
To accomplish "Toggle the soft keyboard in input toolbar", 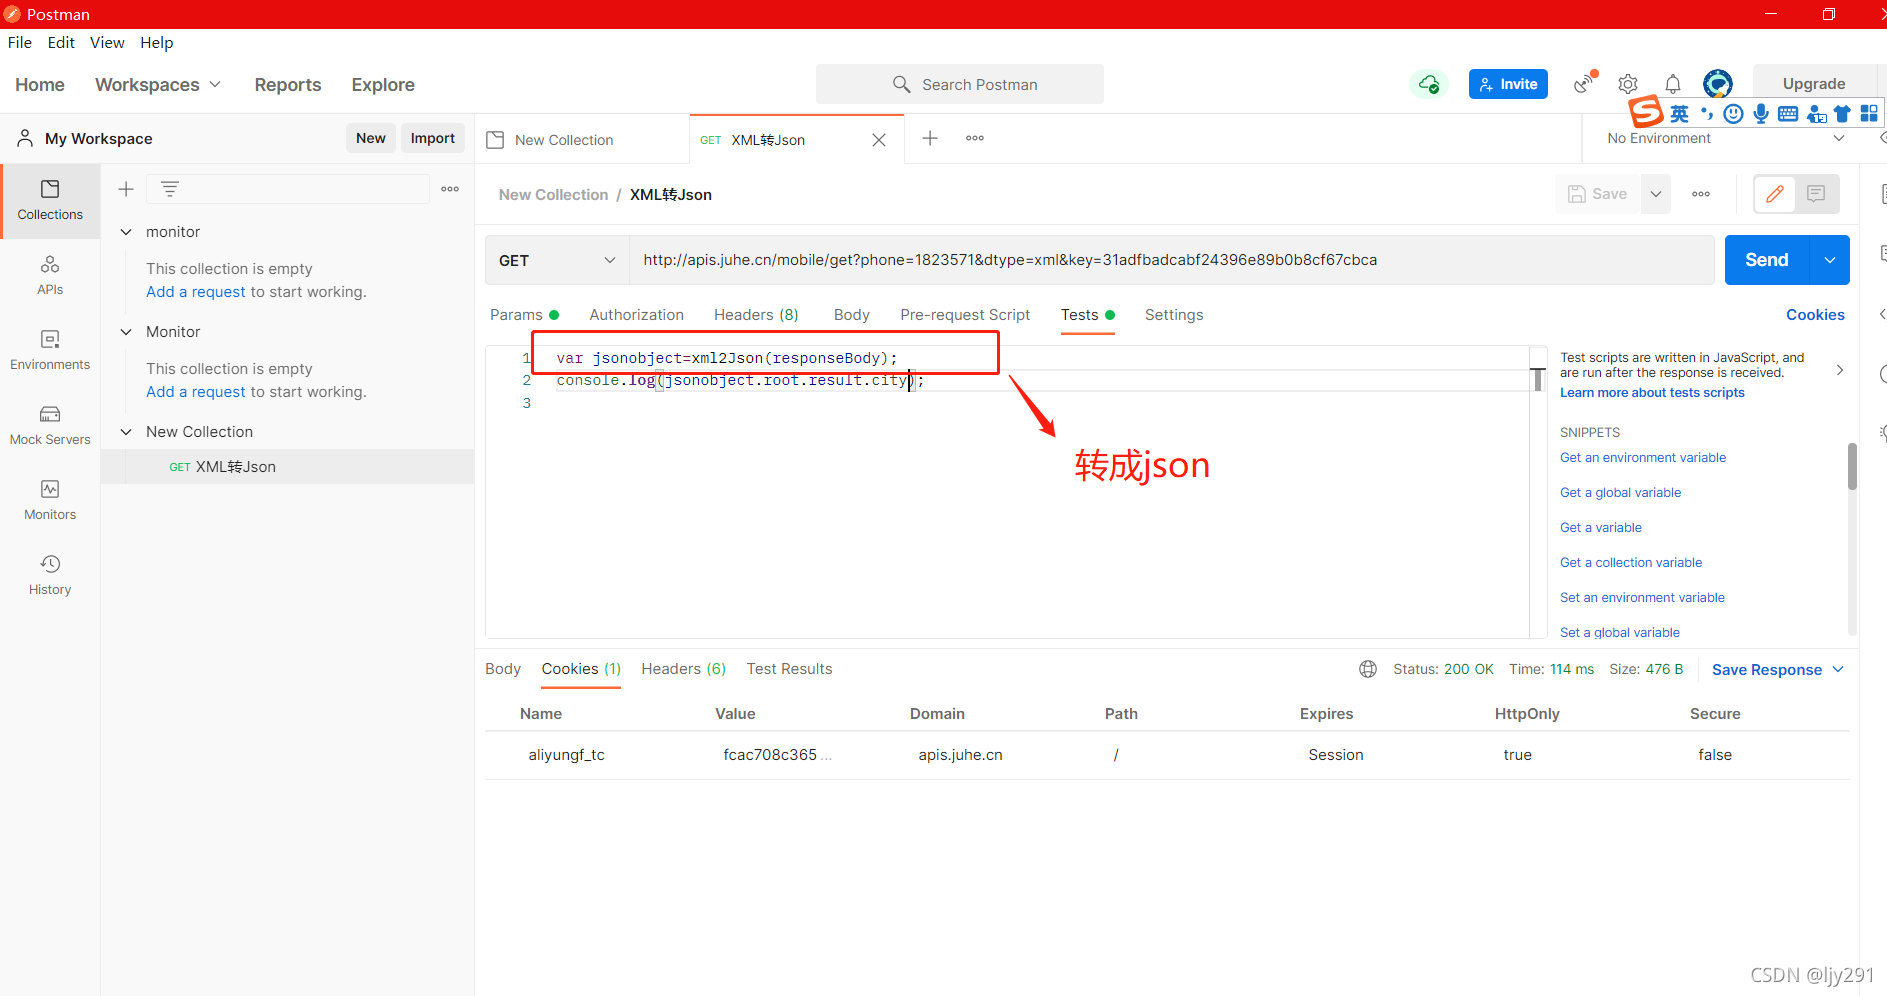I will click(x=1787, y=113).
